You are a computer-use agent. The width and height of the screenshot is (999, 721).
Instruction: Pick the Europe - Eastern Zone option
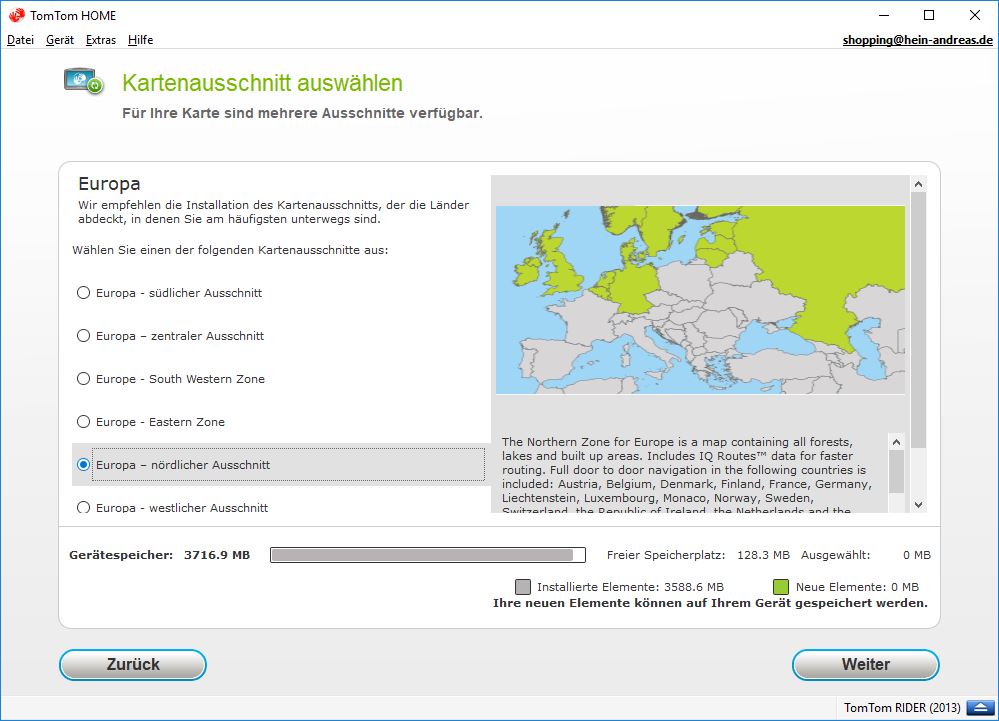[84, 422]
